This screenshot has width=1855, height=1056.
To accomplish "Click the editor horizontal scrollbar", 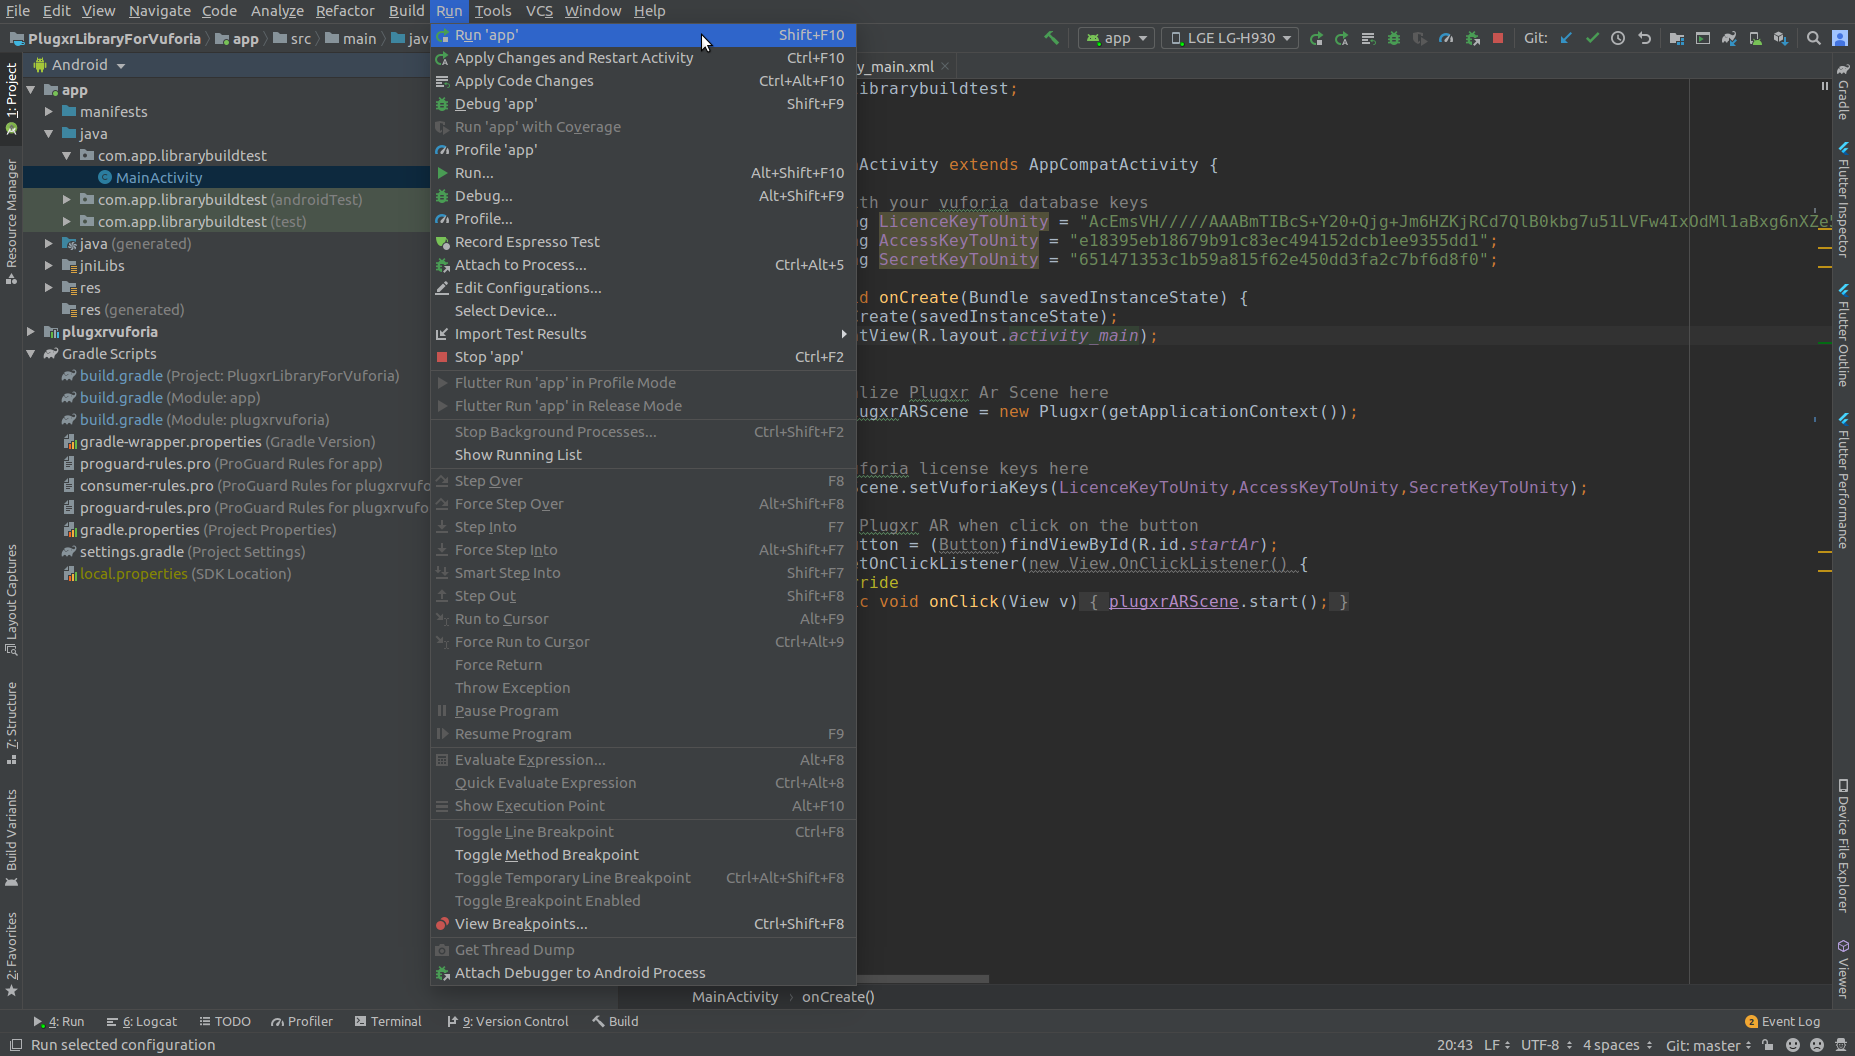I will pyautogui.click(x=923, y=979).
